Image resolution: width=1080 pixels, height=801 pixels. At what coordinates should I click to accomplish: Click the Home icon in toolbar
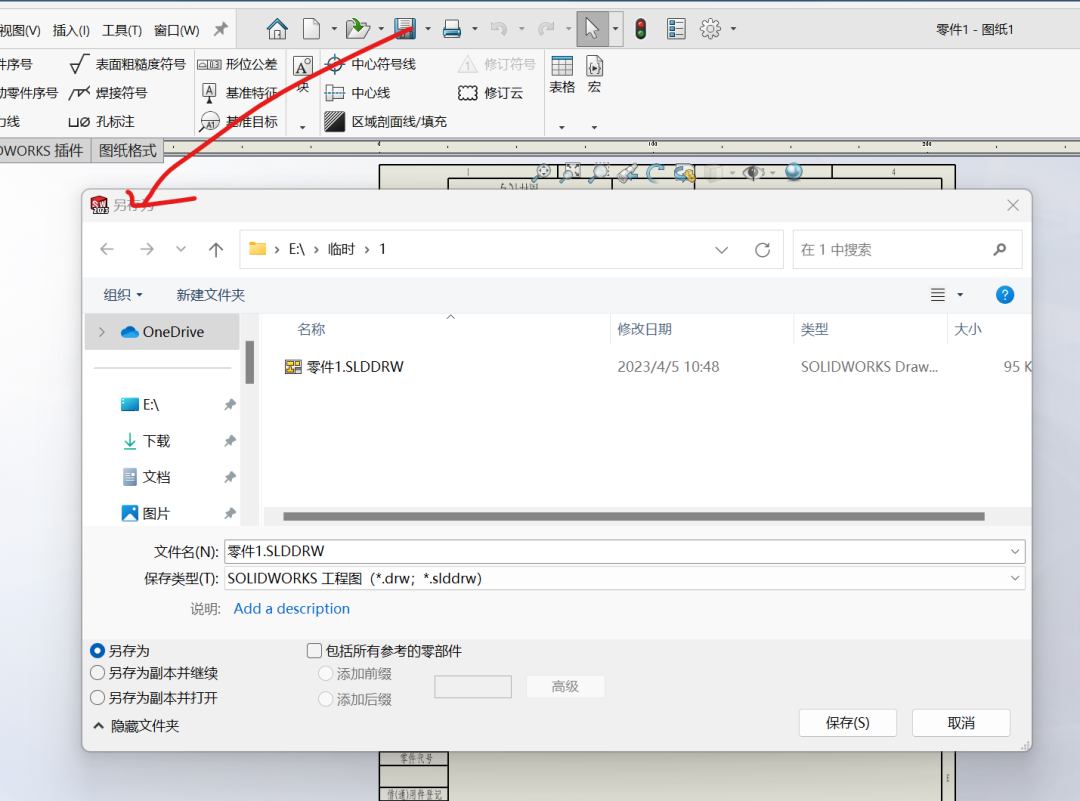click(277, 28)
